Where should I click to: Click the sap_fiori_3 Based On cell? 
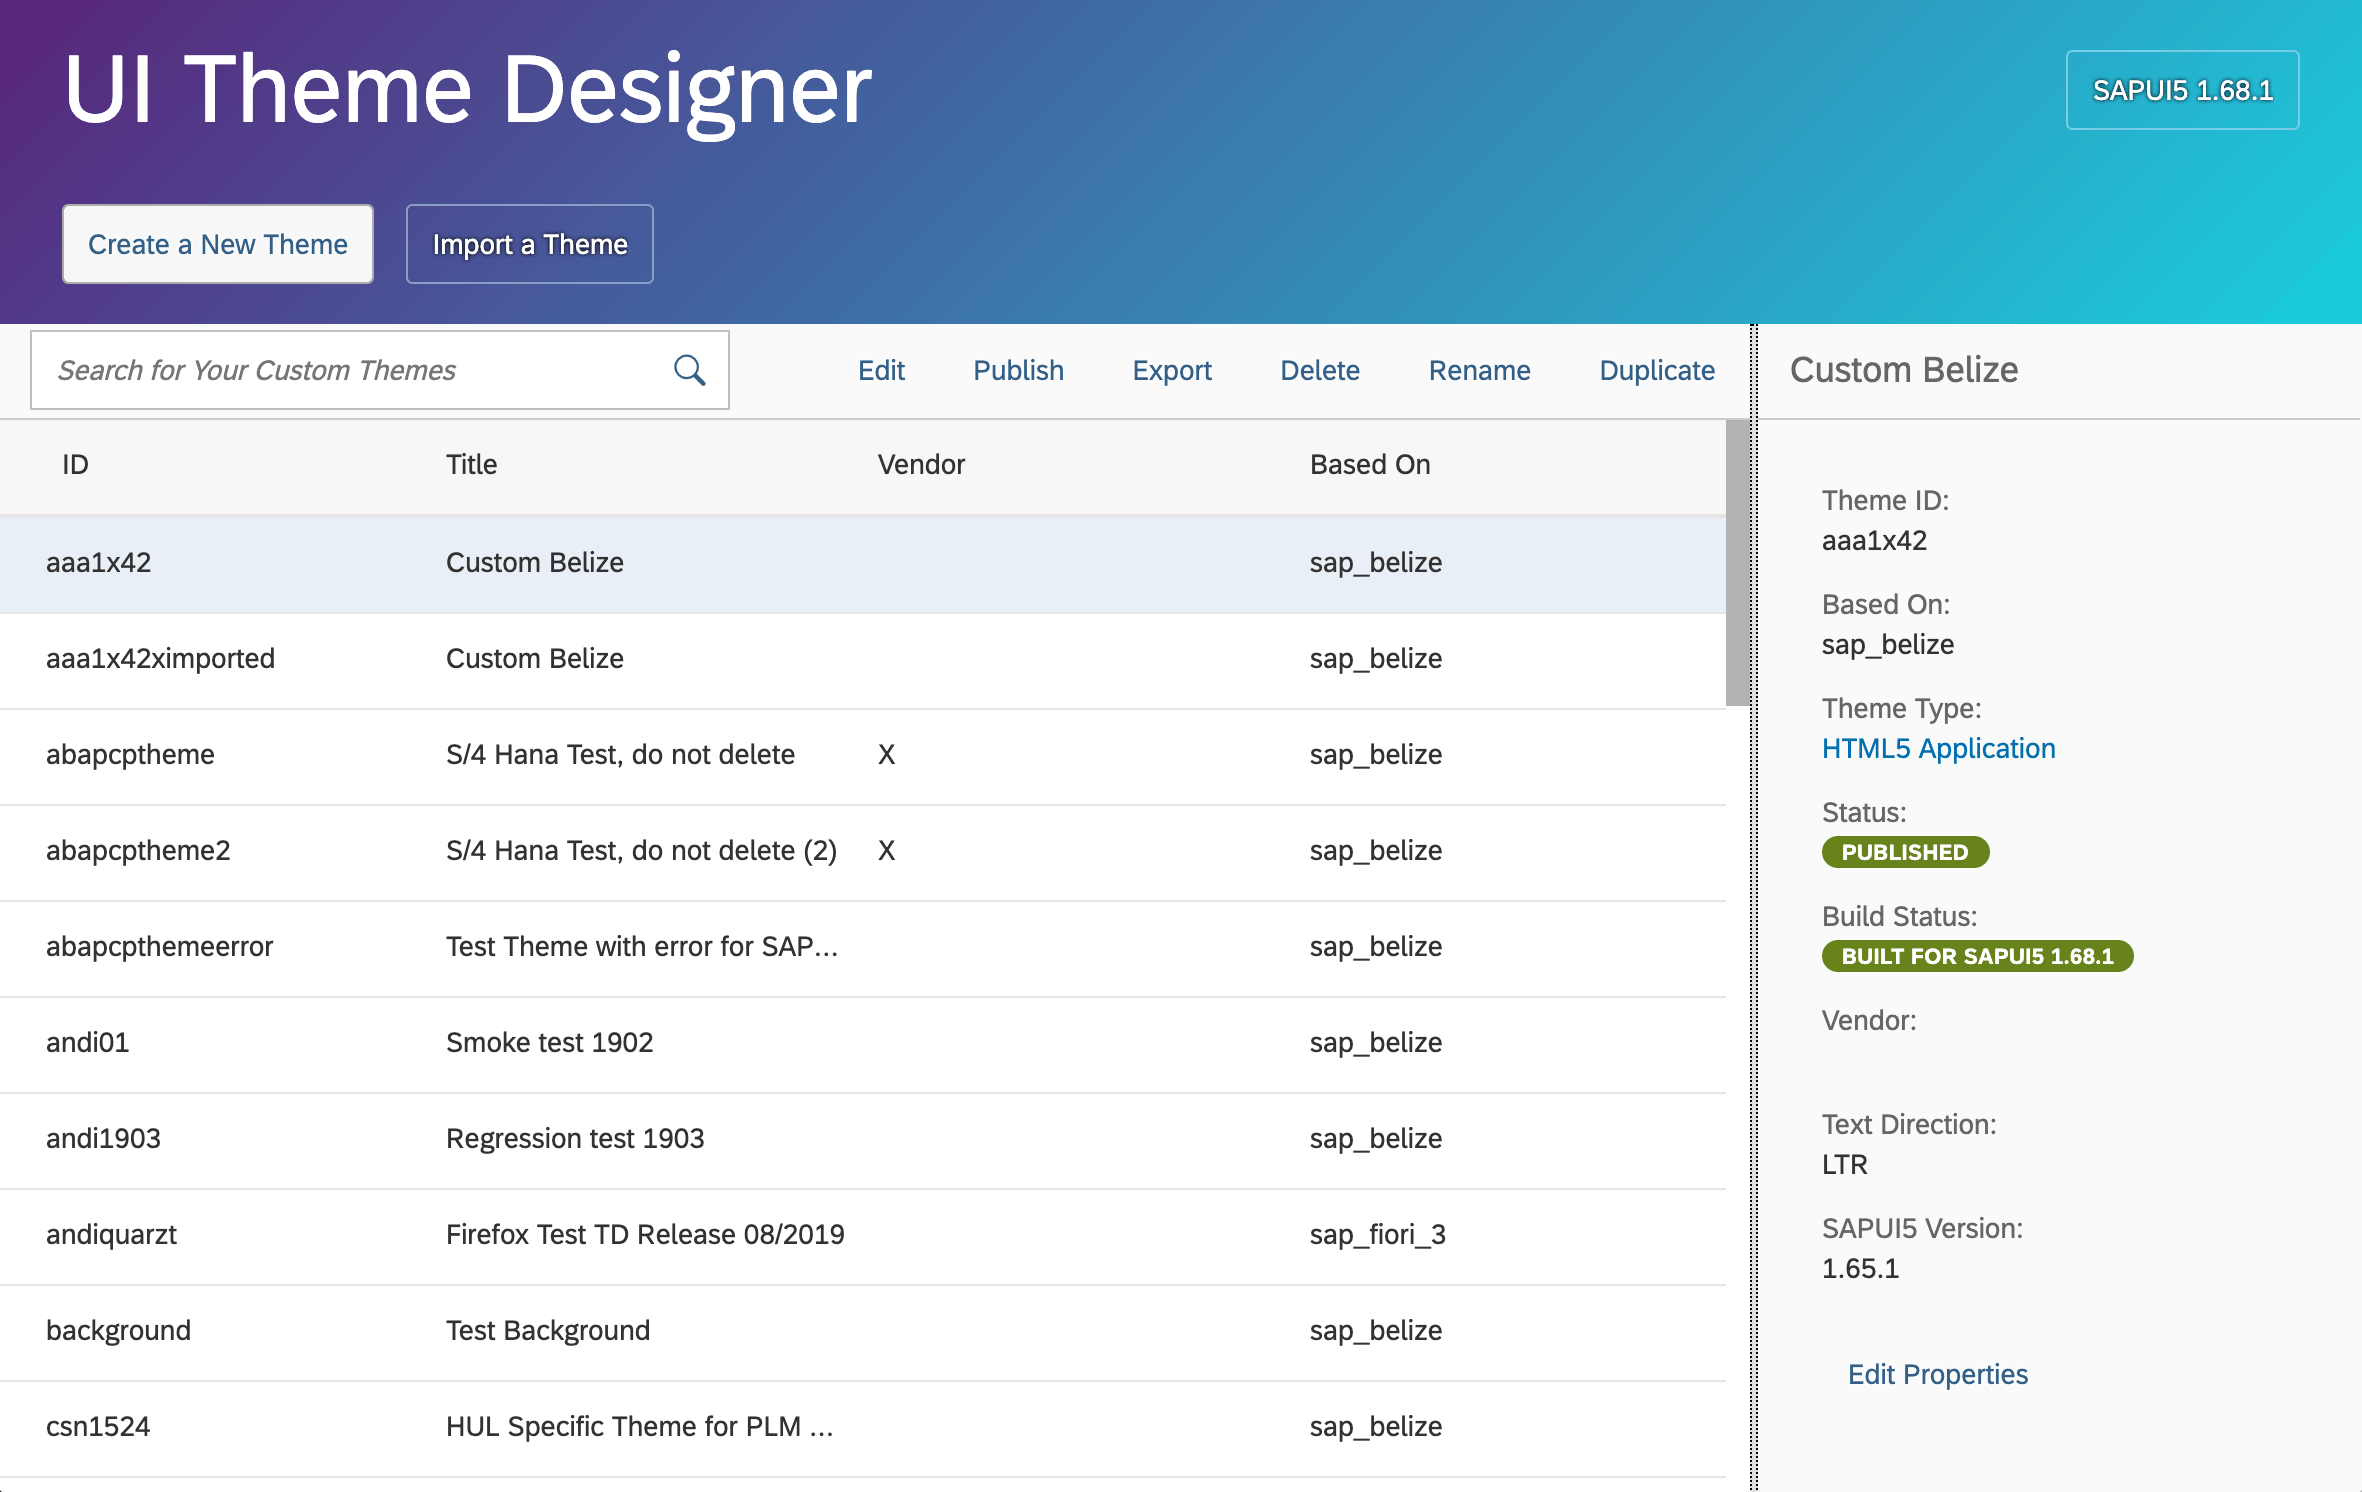coord(1378,1234)
